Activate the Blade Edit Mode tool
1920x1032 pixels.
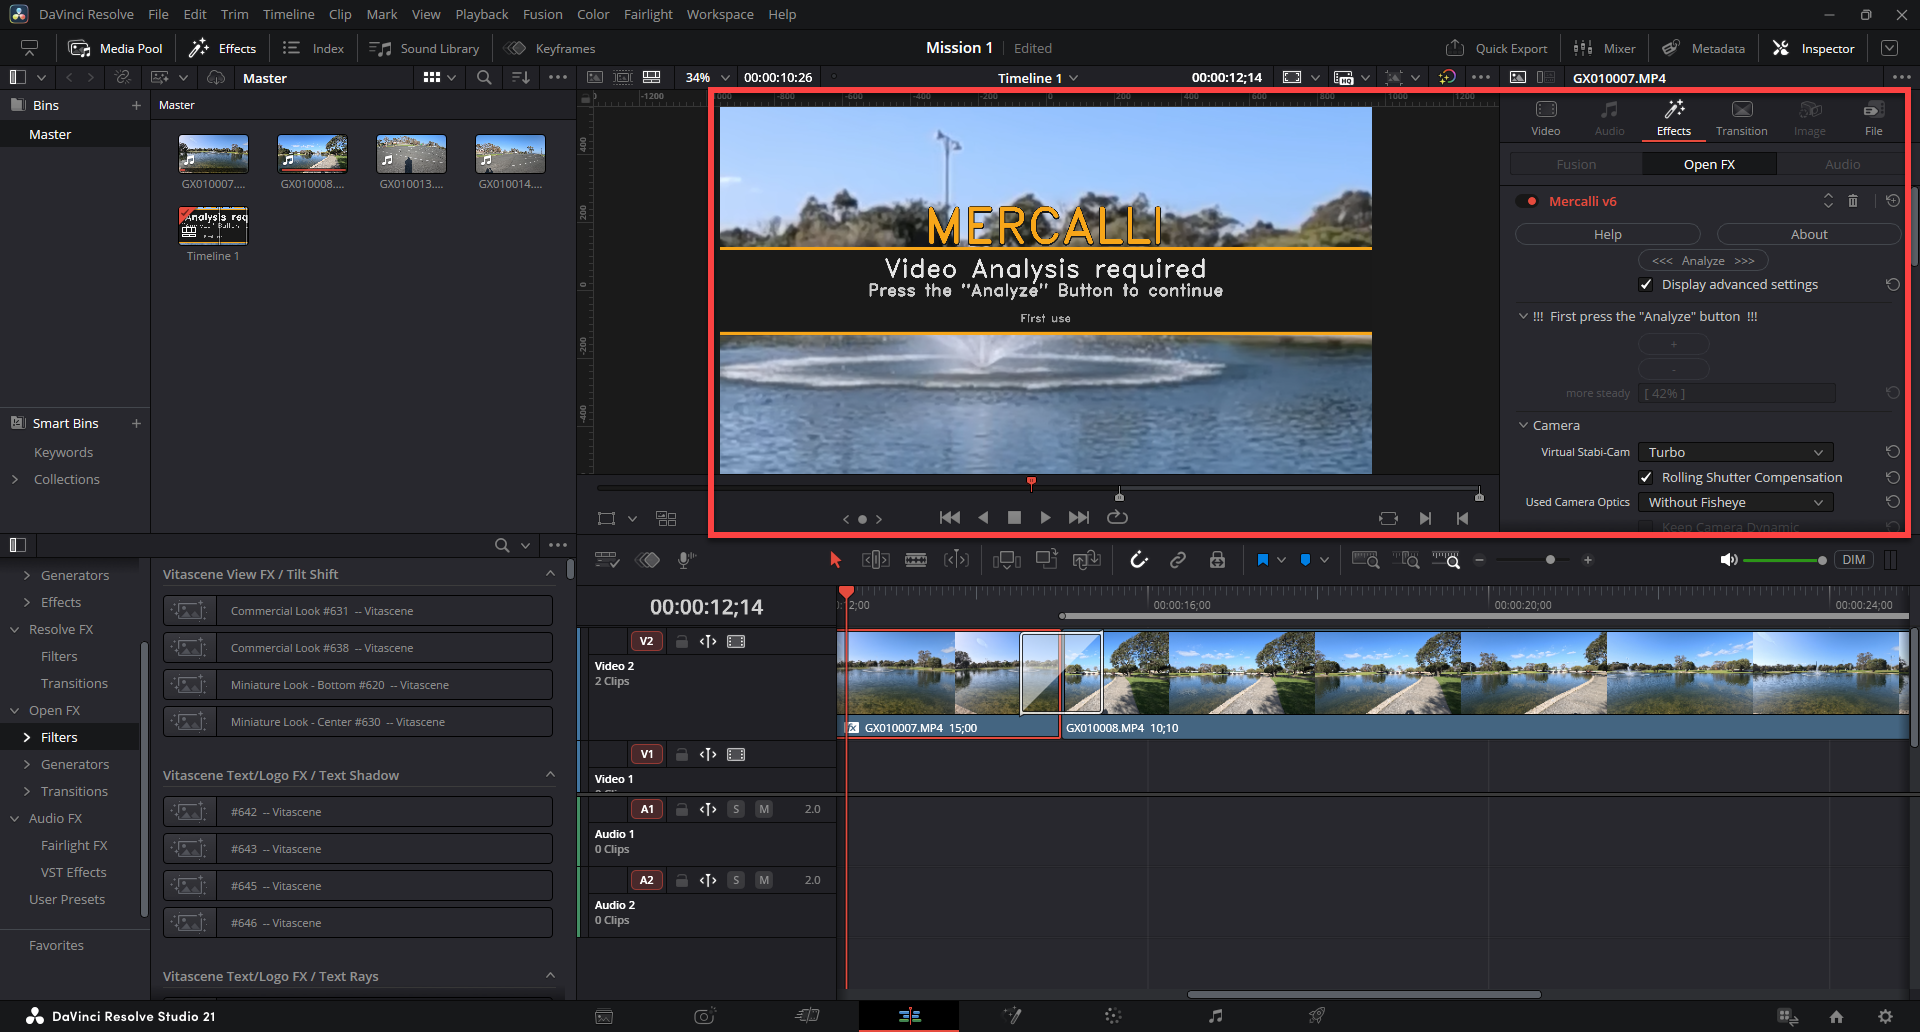point(916,560)
